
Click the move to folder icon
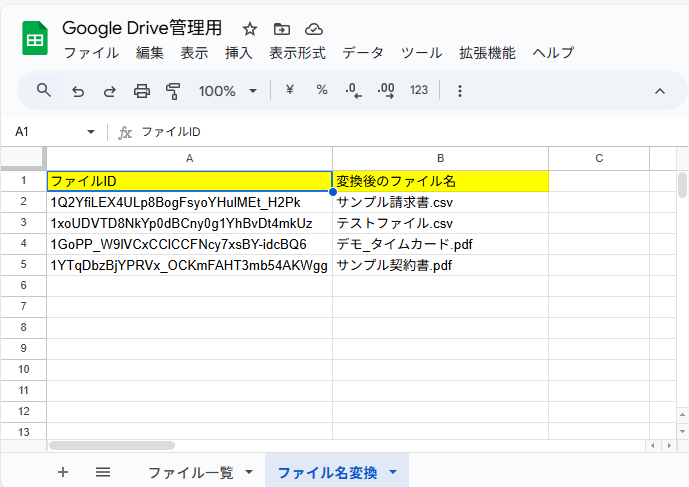pos(281,29)
